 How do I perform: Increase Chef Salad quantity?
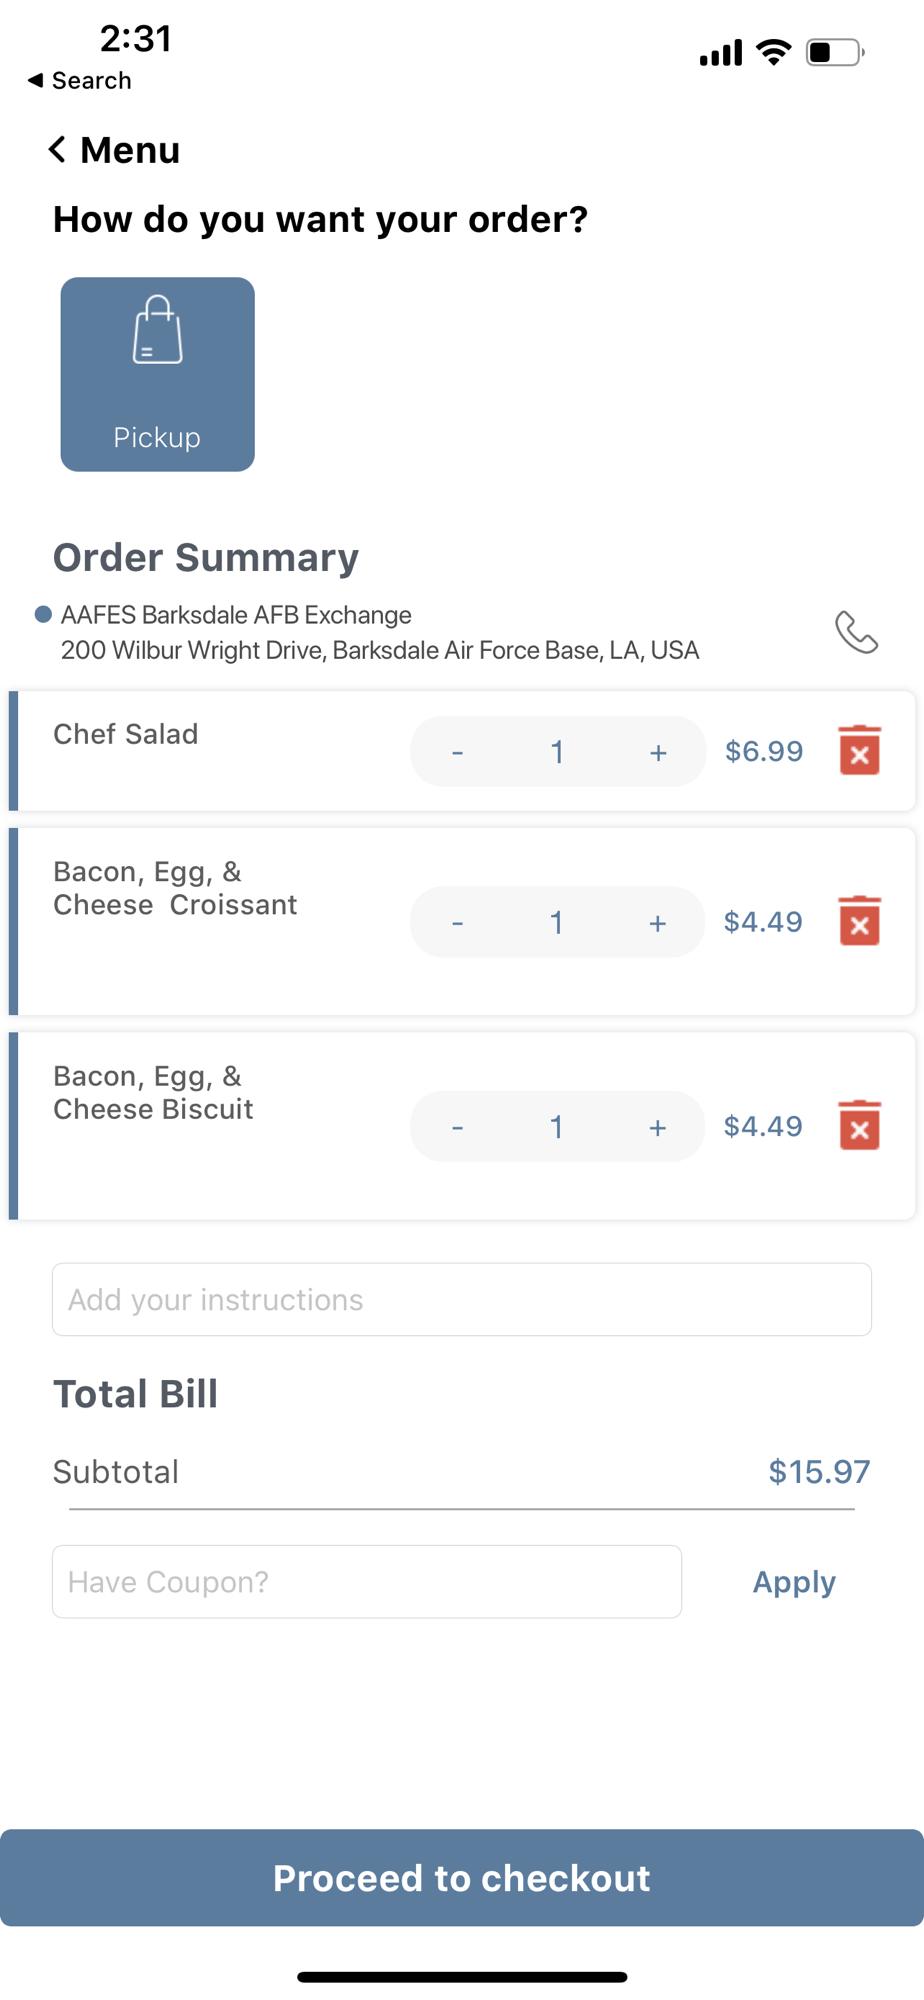click(658, 752)
